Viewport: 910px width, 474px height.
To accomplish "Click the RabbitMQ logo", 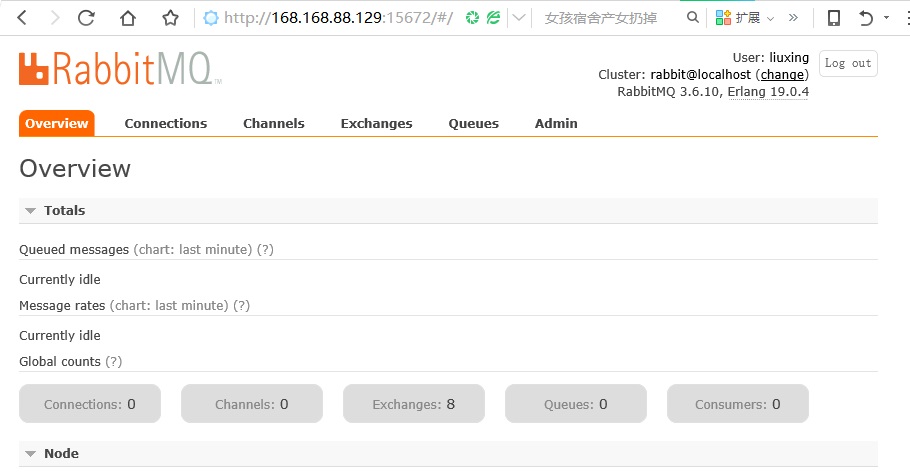I will click(120, 68).
